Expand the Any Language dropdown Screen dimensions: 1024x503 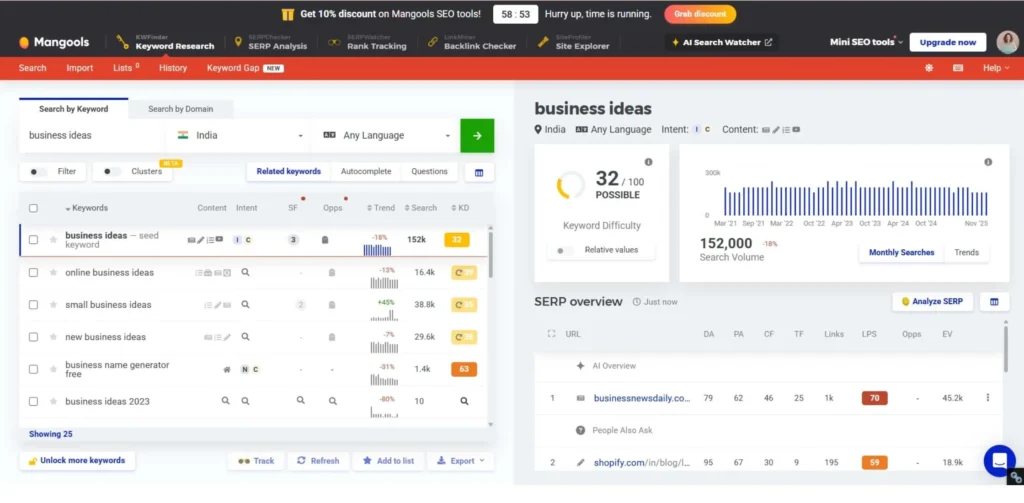click(x=386, y=136)
